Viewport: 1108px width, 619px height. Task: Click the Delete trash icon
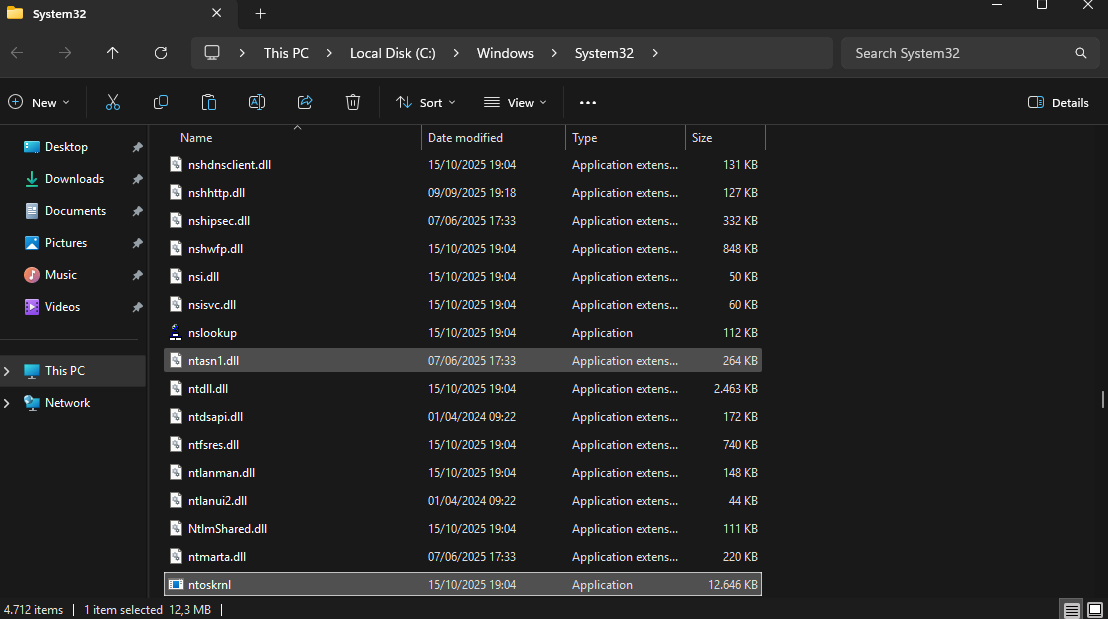353,102
